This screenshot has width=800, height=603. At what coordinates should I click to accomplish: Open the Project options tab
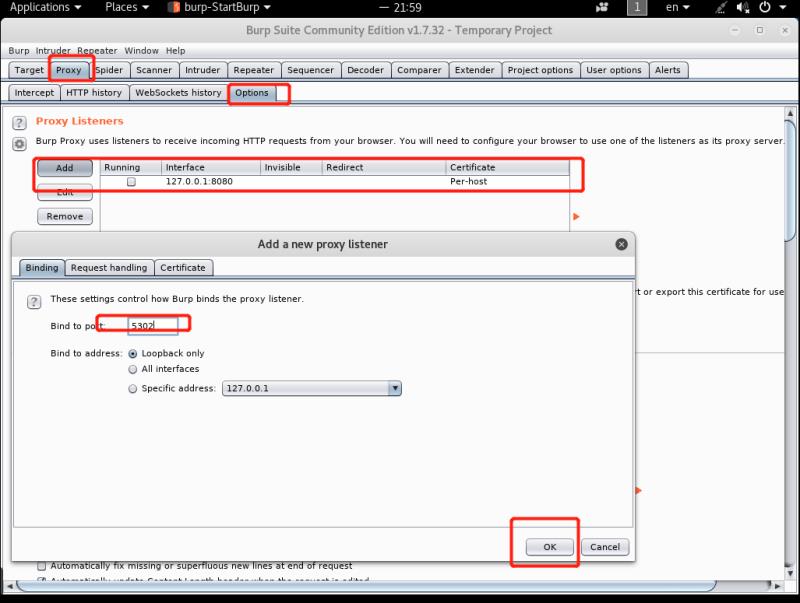click(x=540, y=70)
